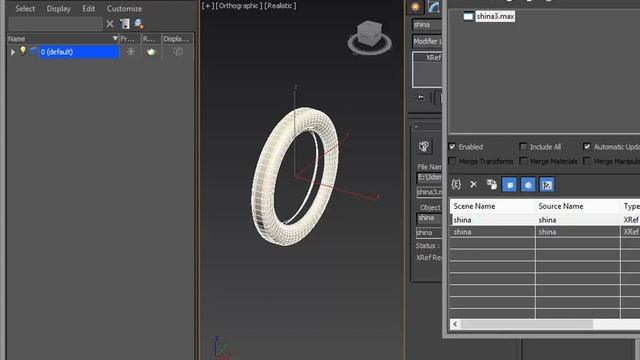
Task: Click the Fr... column header
Action: tap(130, 39)
